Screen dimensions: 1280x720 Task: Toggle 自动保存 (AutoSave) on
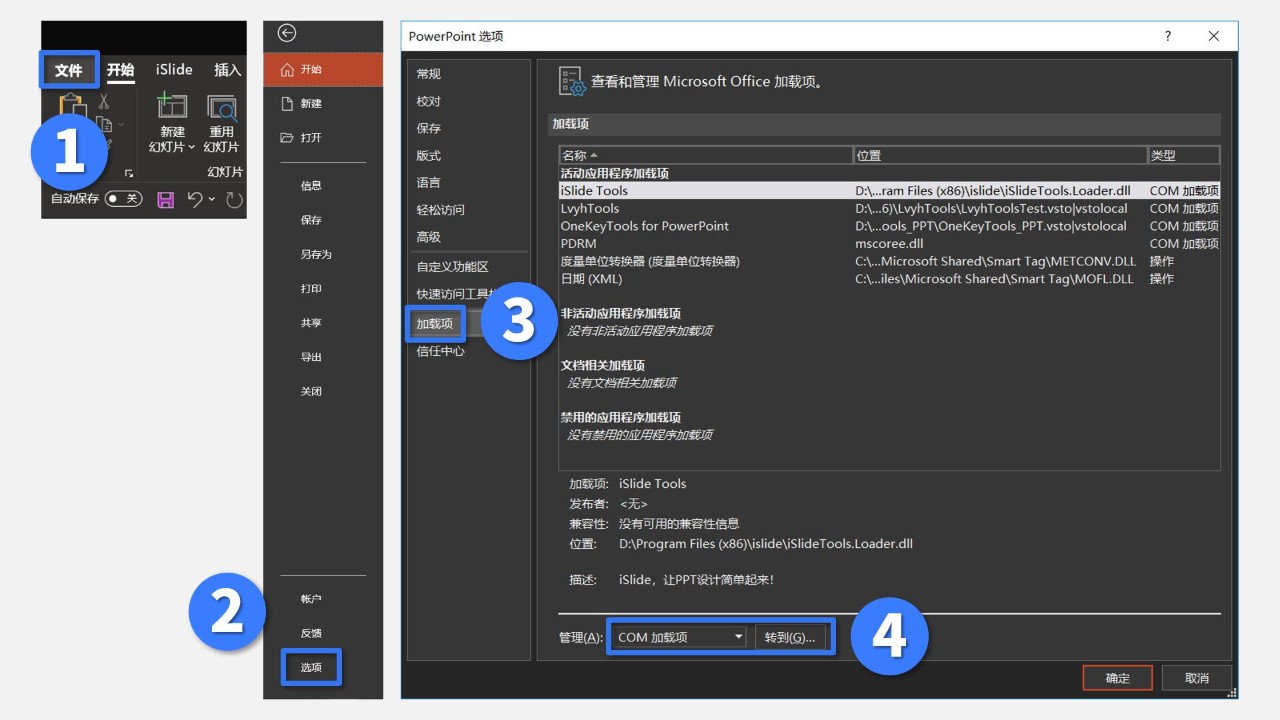[x=123, y=199]
